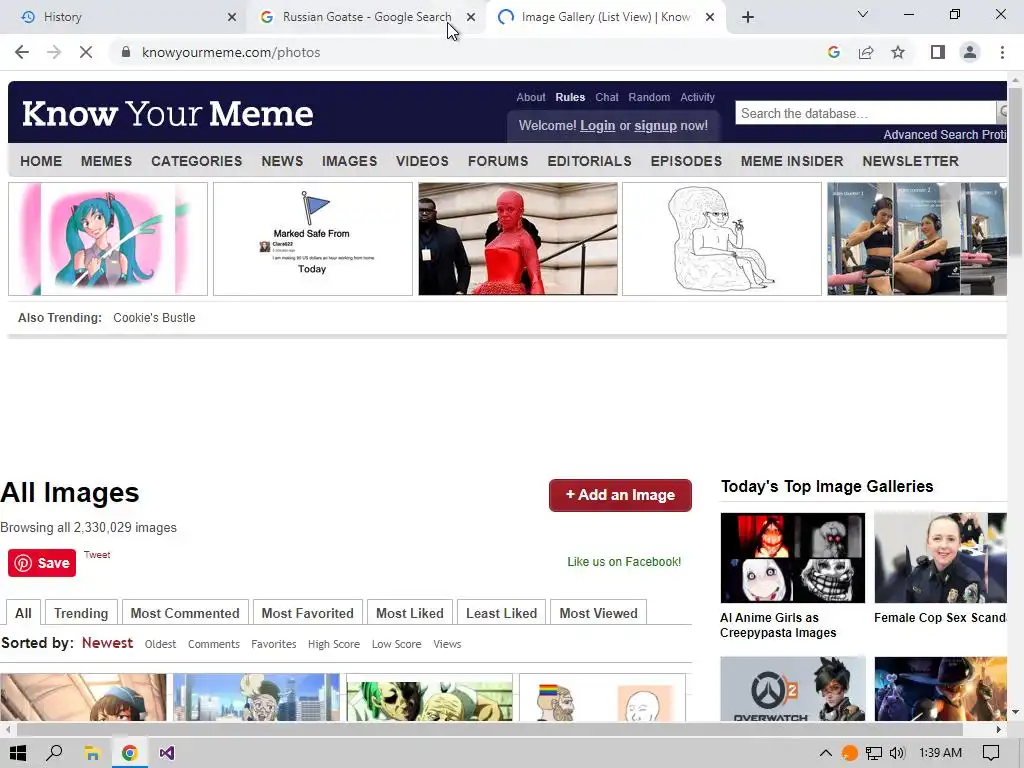1024x768 pixels.
Task: Open the Random link
Action: (649, 97)
